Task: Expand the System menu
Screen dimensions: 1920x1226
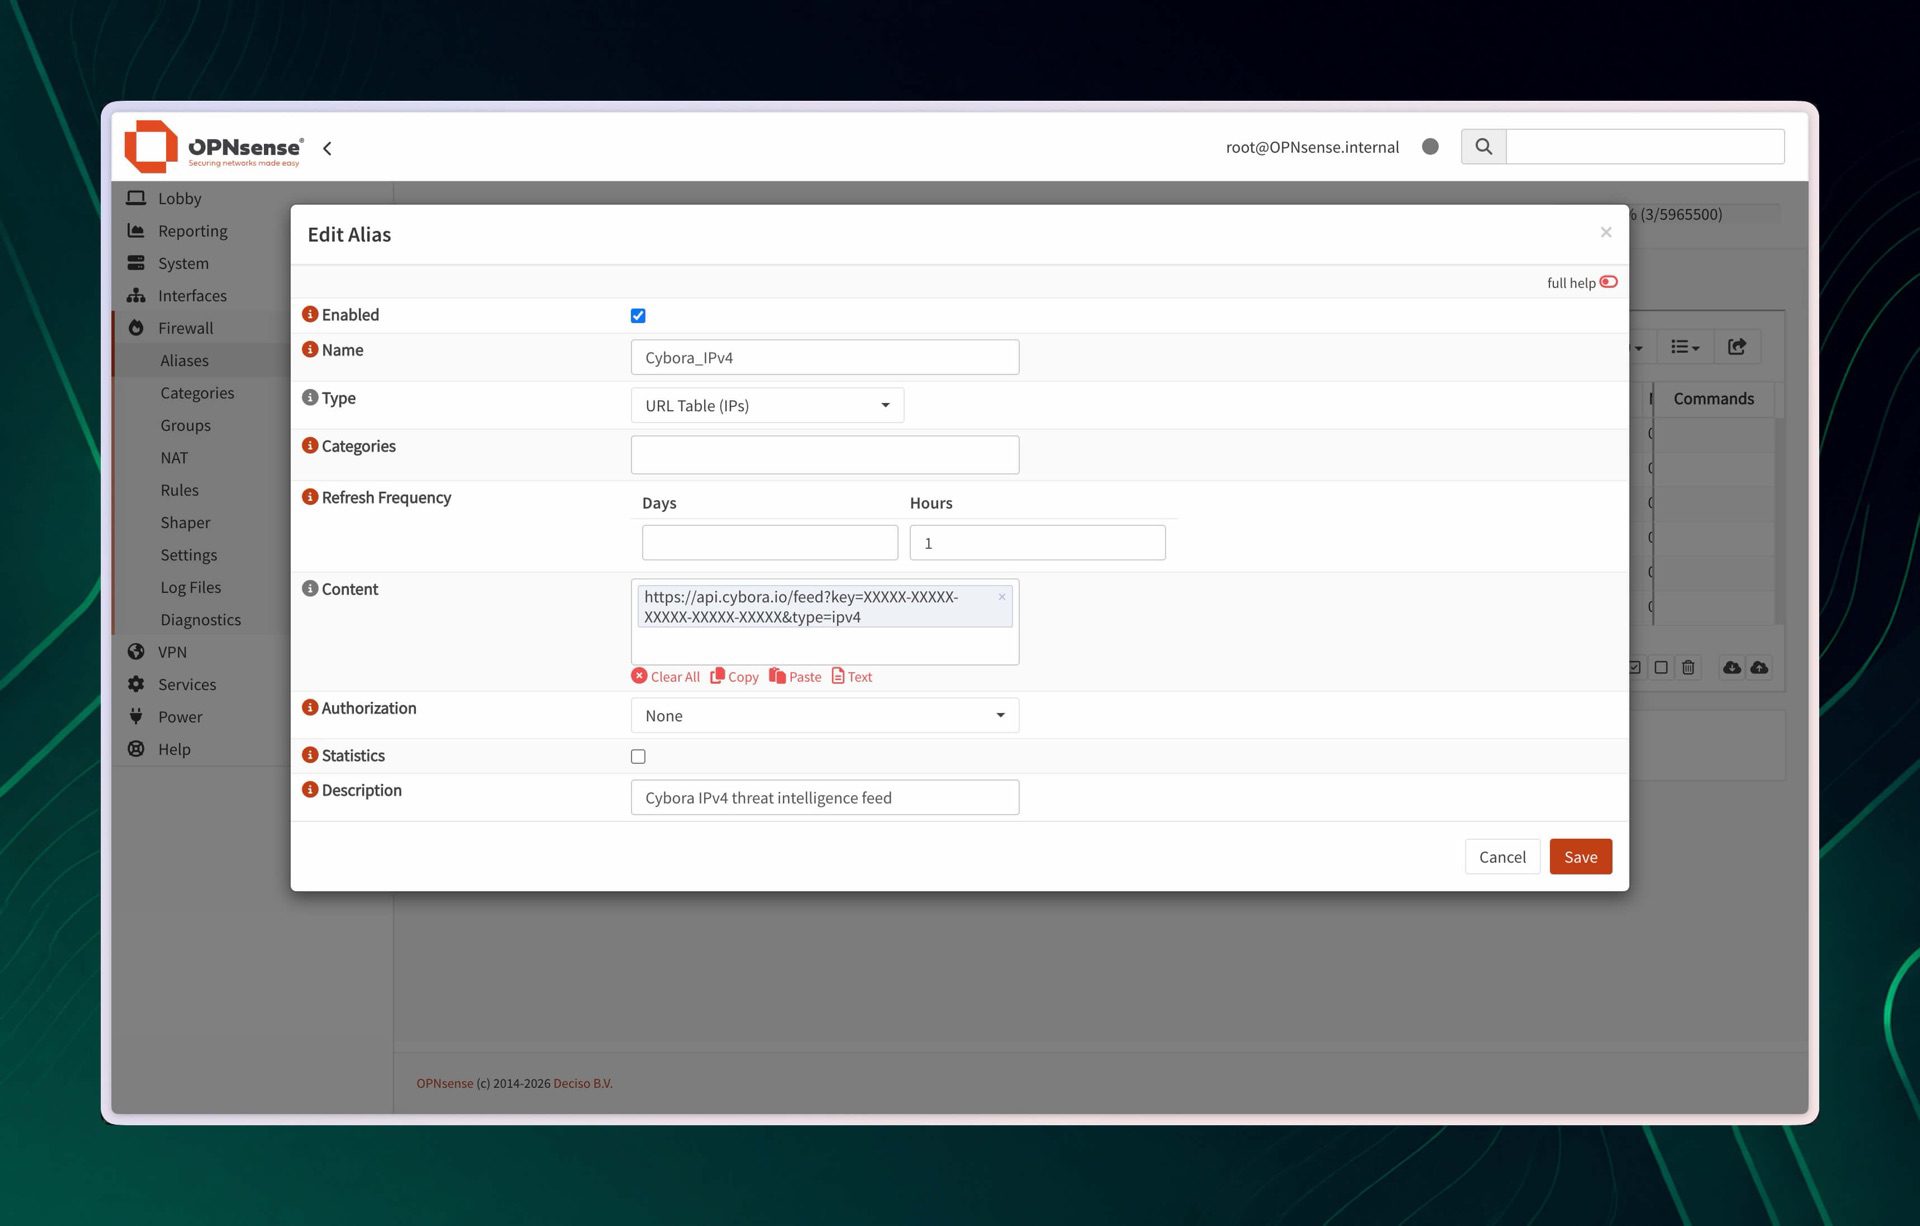Action: tap(183, 263)
